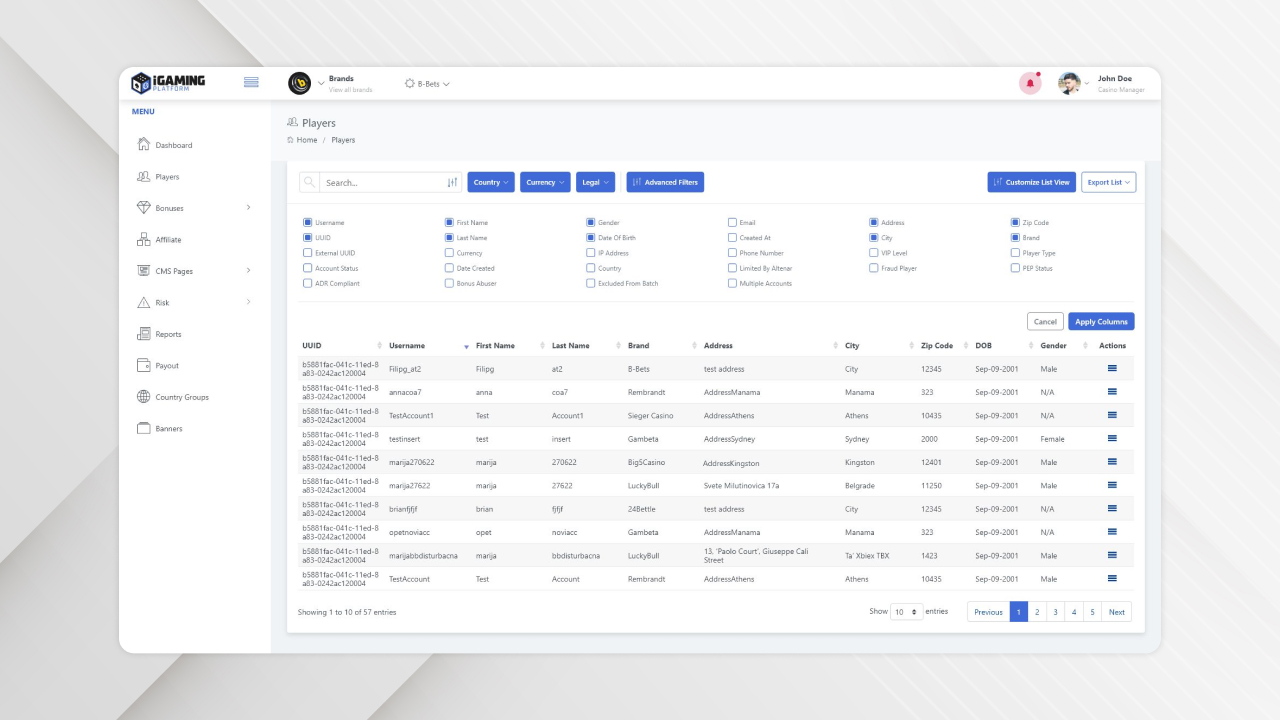Click the Advanced Filters button
This screenshot has width=1280, height=720.
click(x=665, y=182)
